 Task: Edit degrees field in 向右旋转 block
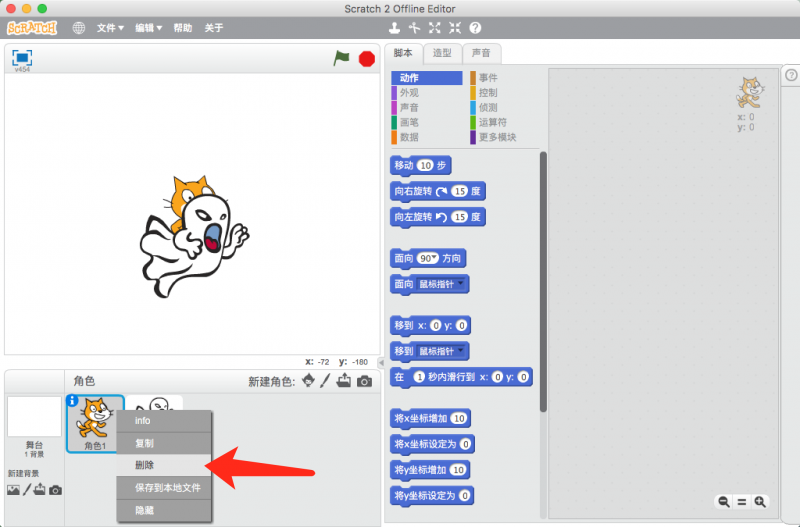[x=460, y=191]
